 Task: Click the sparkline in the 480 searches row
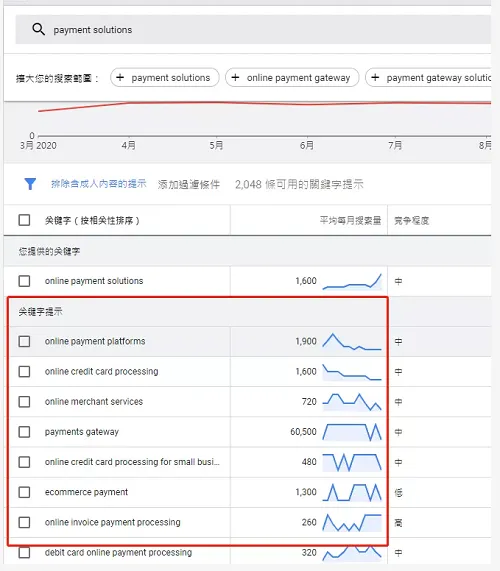click(352, 462)
